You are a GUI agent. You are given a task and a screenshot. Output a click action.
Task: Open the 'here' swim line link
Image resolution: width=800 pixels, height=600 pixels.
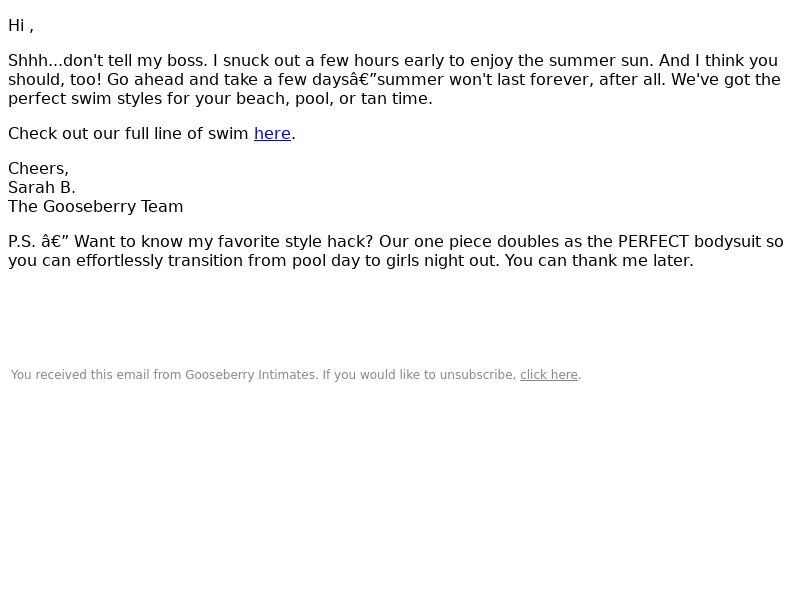coord(272,134)
